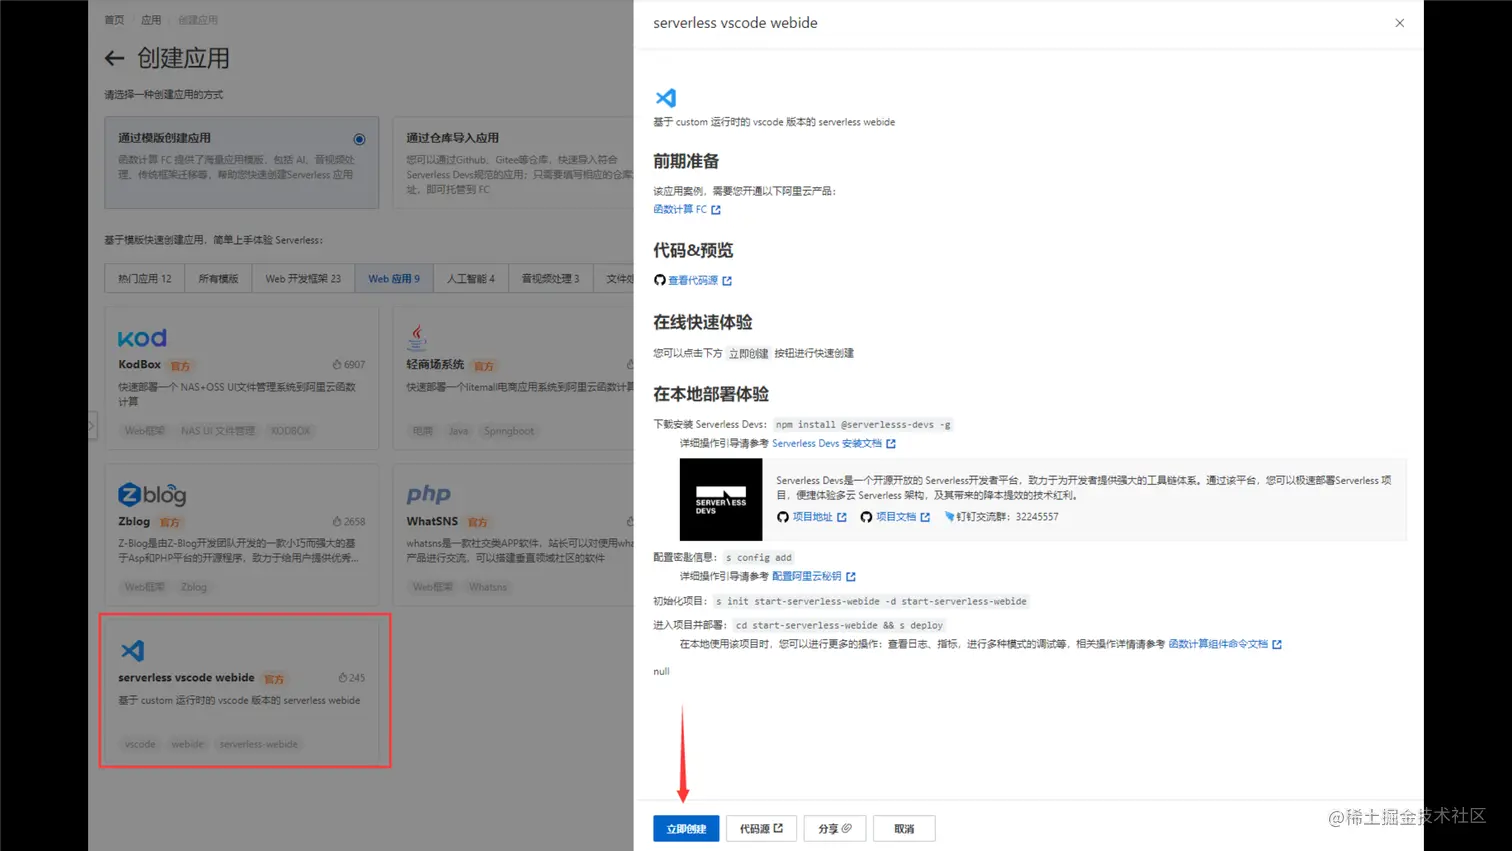Screen dimensions: 1512x851
Task: Expand the collapsed left side panel arrow
Action: pyautogui.click(x=90, y=424)
